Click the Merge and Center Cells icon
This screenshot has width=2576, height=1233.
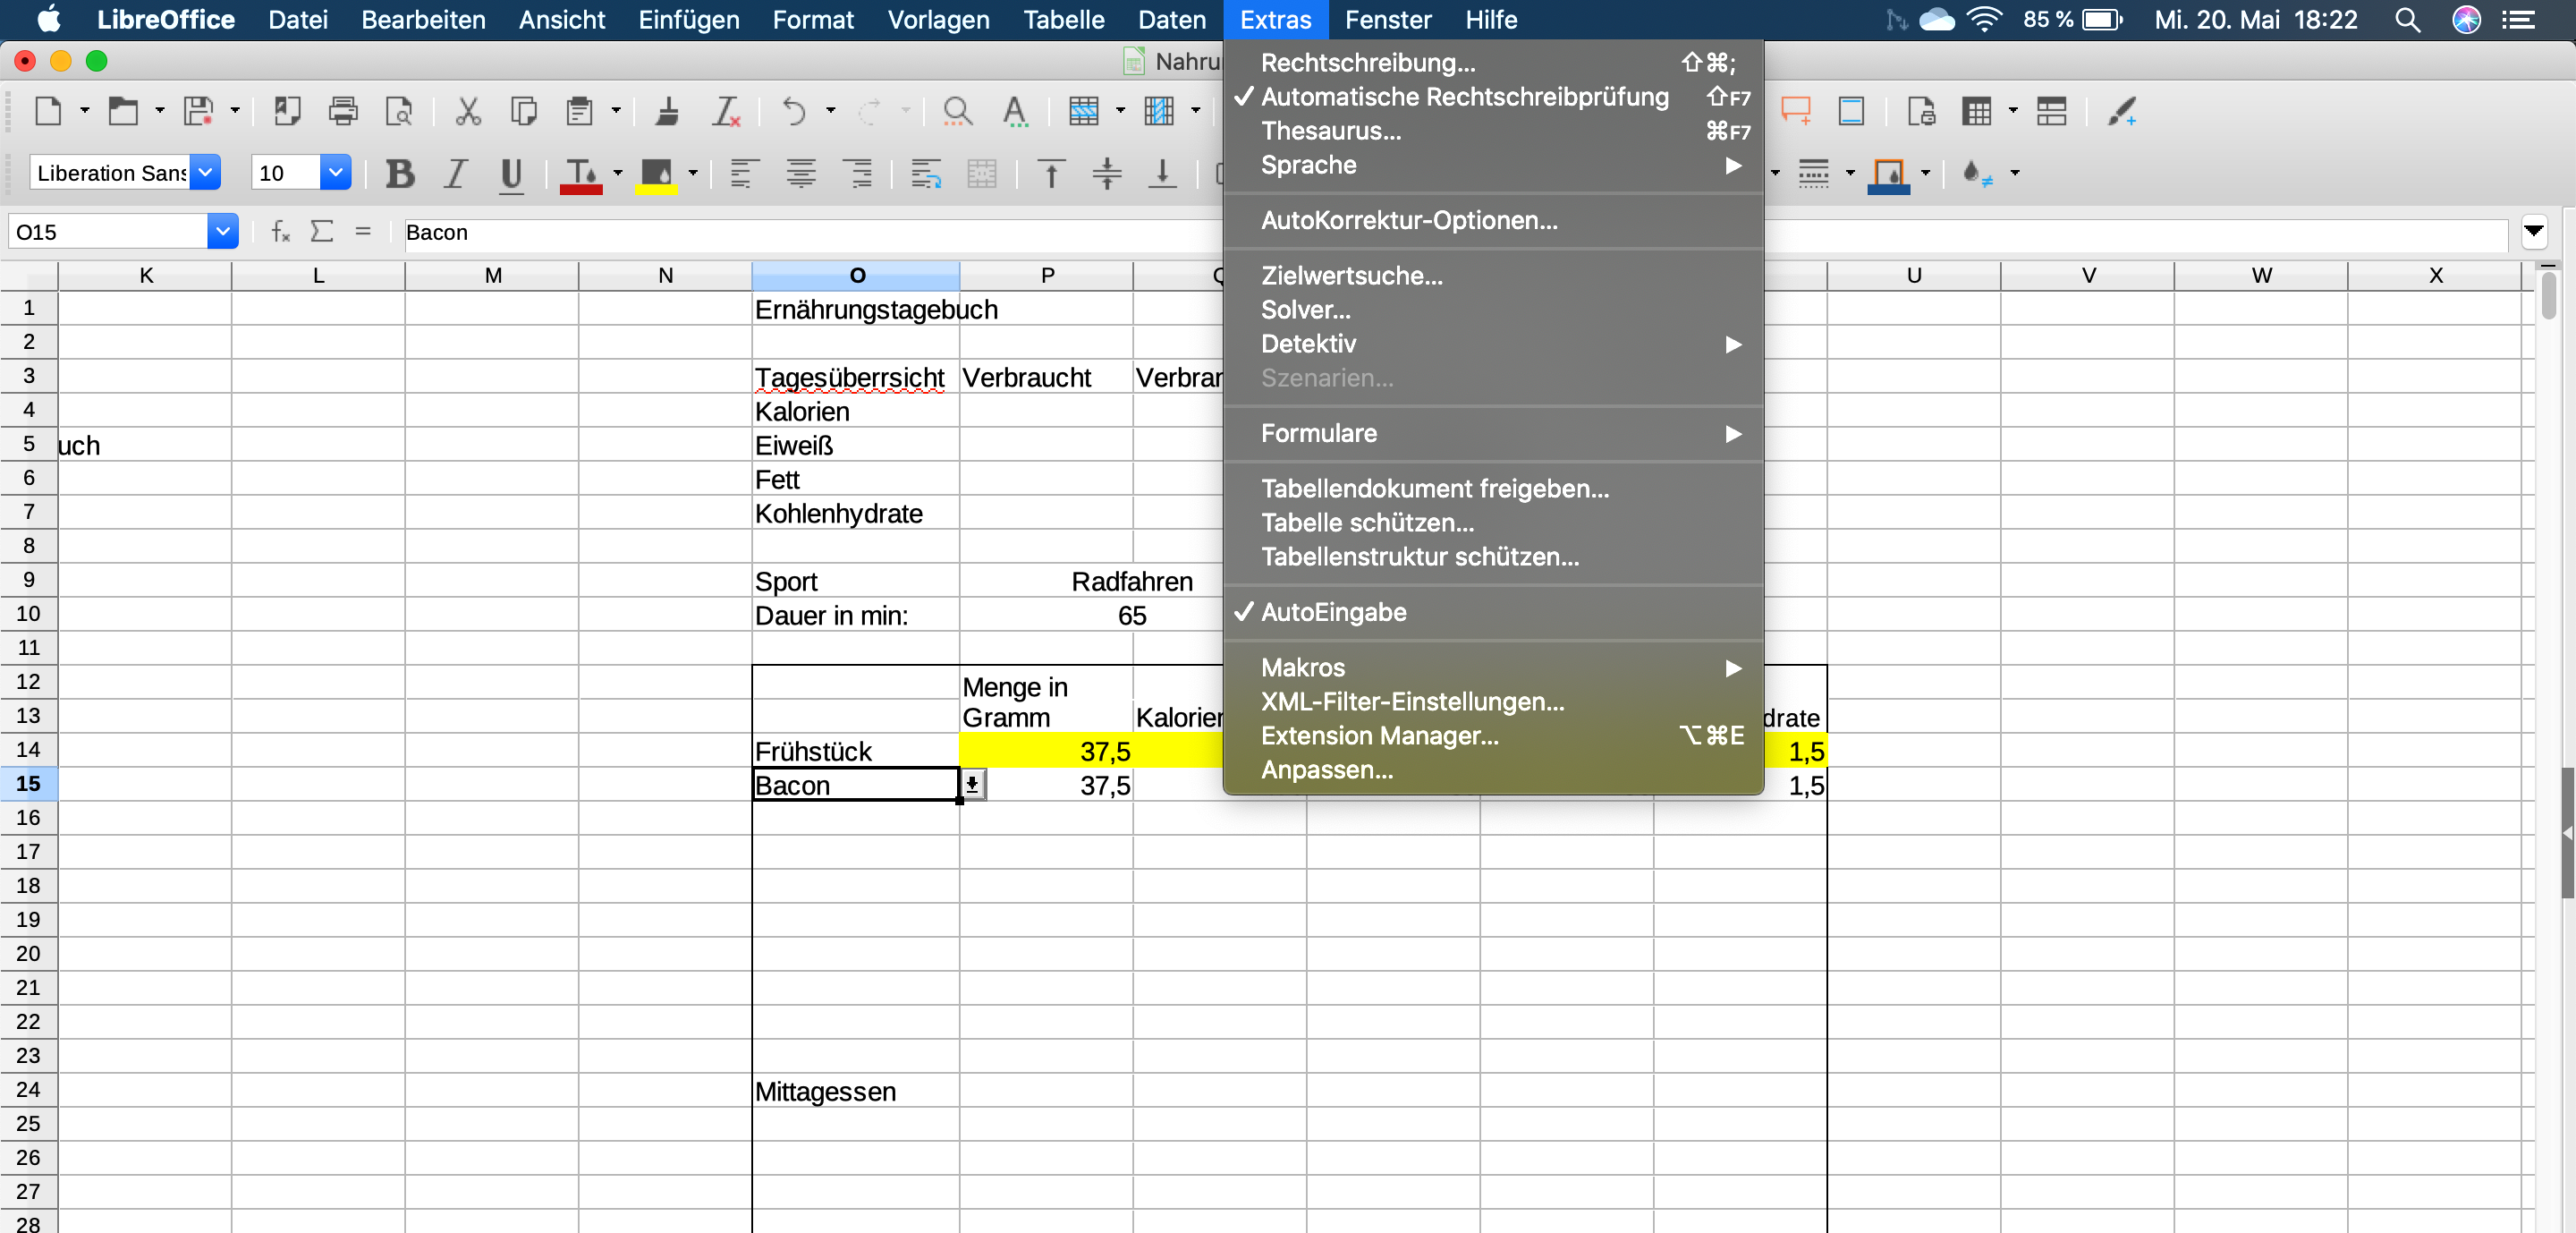[982, 173]
